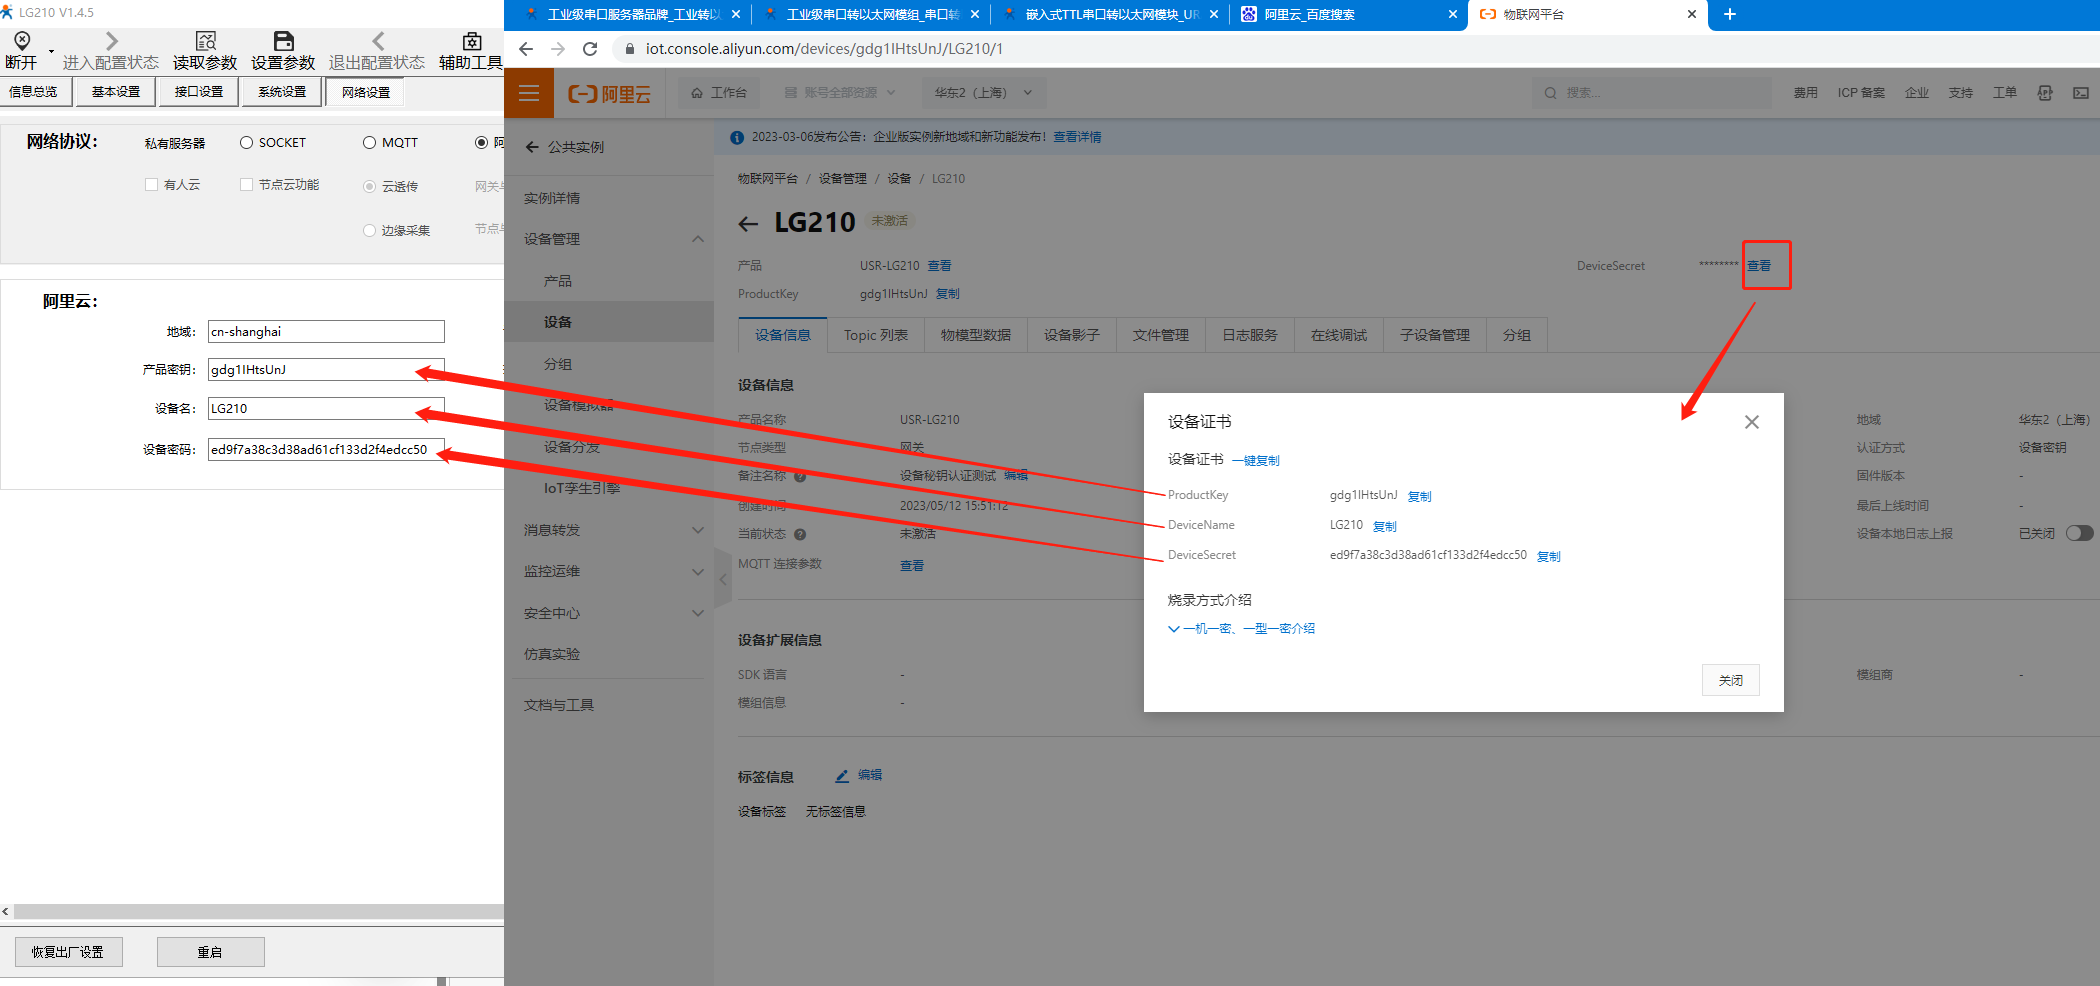Click 进入配置状态 arrow icon
The image size is (2100, 986).
coord(111,41)
